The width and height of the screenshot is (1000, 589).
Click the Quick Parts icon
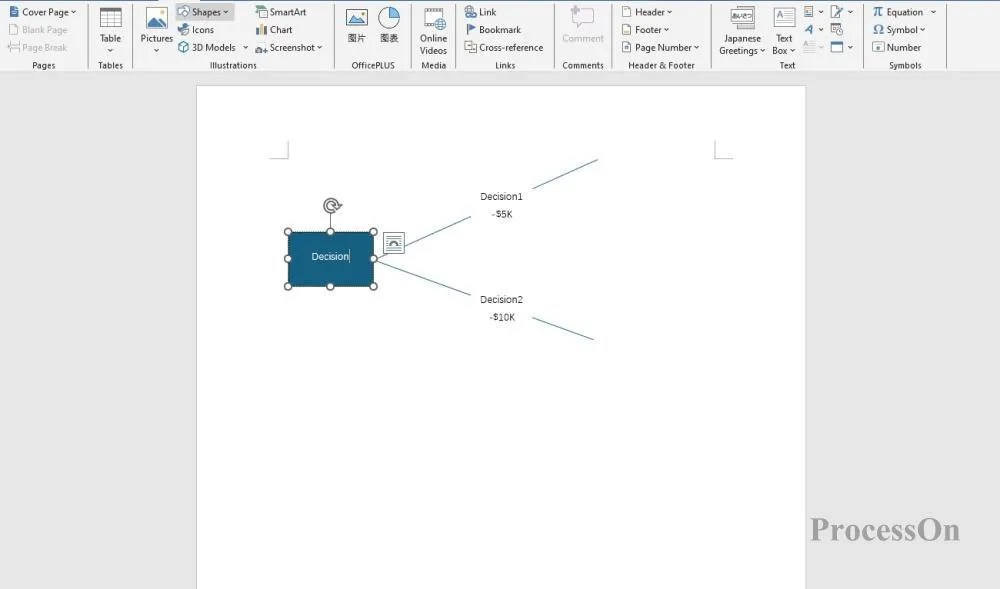click(809, 11)
